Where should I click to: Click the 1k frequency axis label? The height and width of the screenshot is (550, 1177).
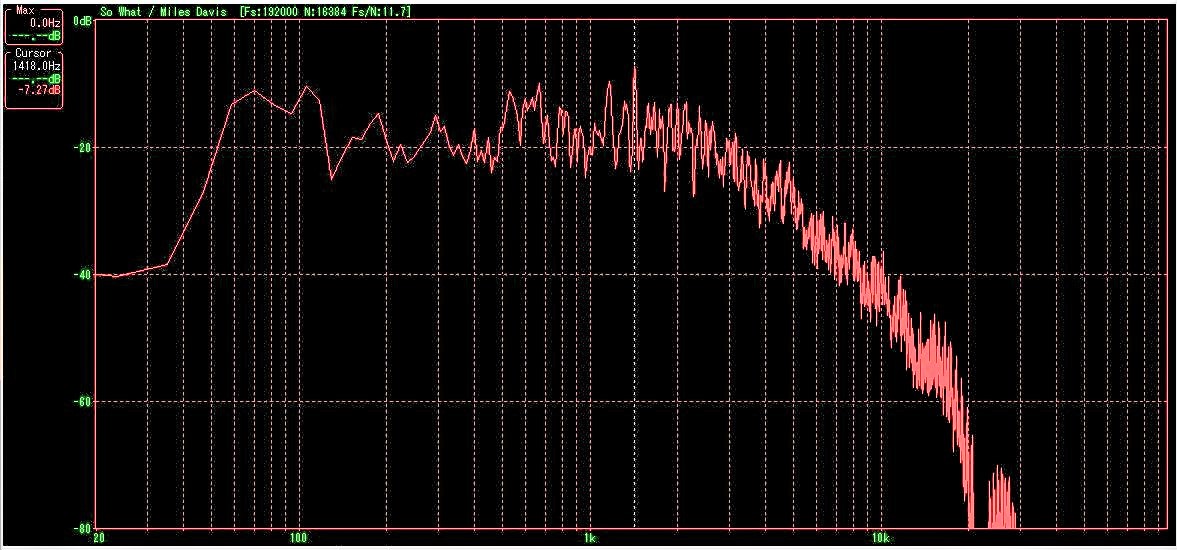(589, 538)
